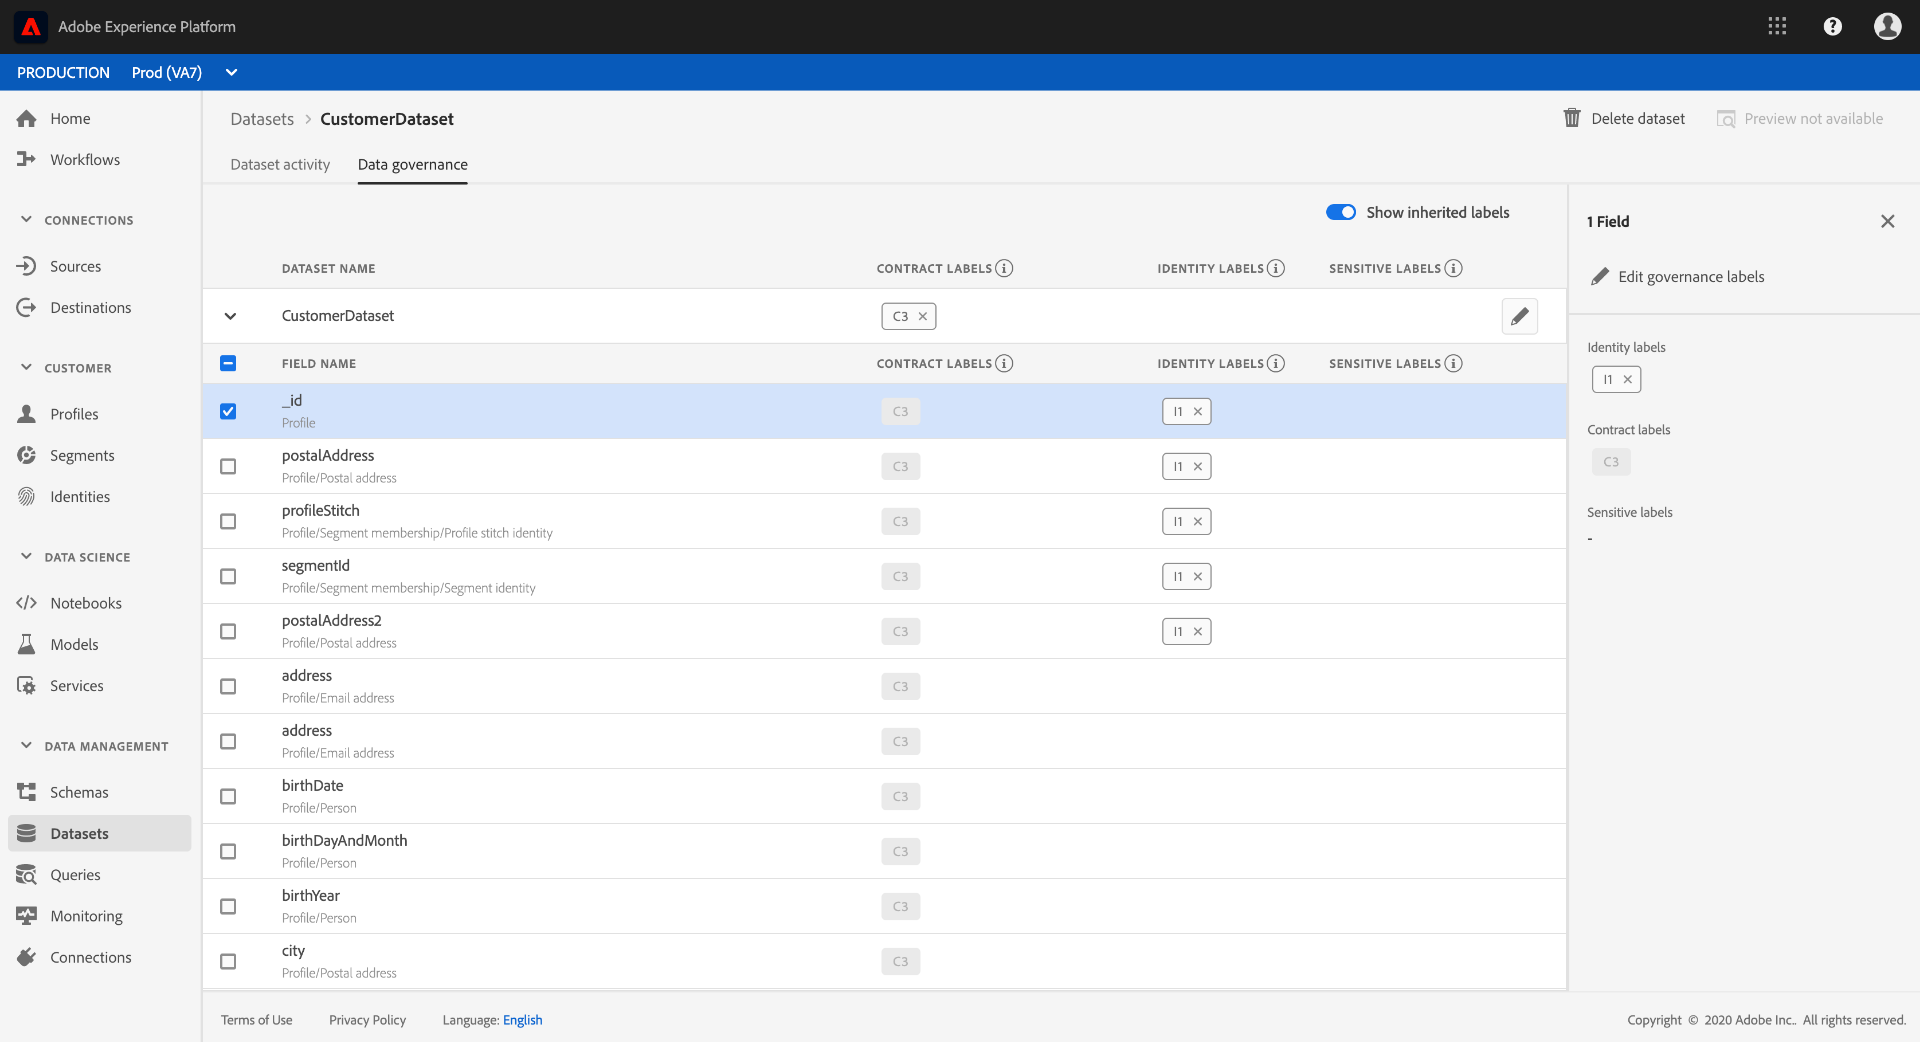Image resolution: width=1920 pixels, height=1042 pixels.
Task: Click the birthDayAndMonth field name
Action: pyautogui.click(x=345, y=841)
